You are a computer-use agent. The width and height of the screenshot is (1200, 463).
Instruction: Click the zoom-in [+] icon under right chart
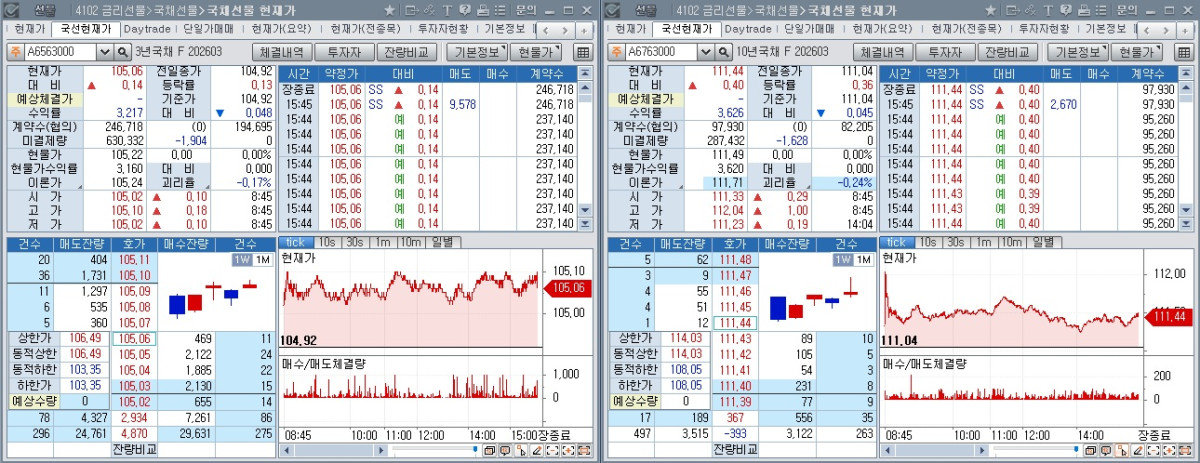pos(1168,450)
